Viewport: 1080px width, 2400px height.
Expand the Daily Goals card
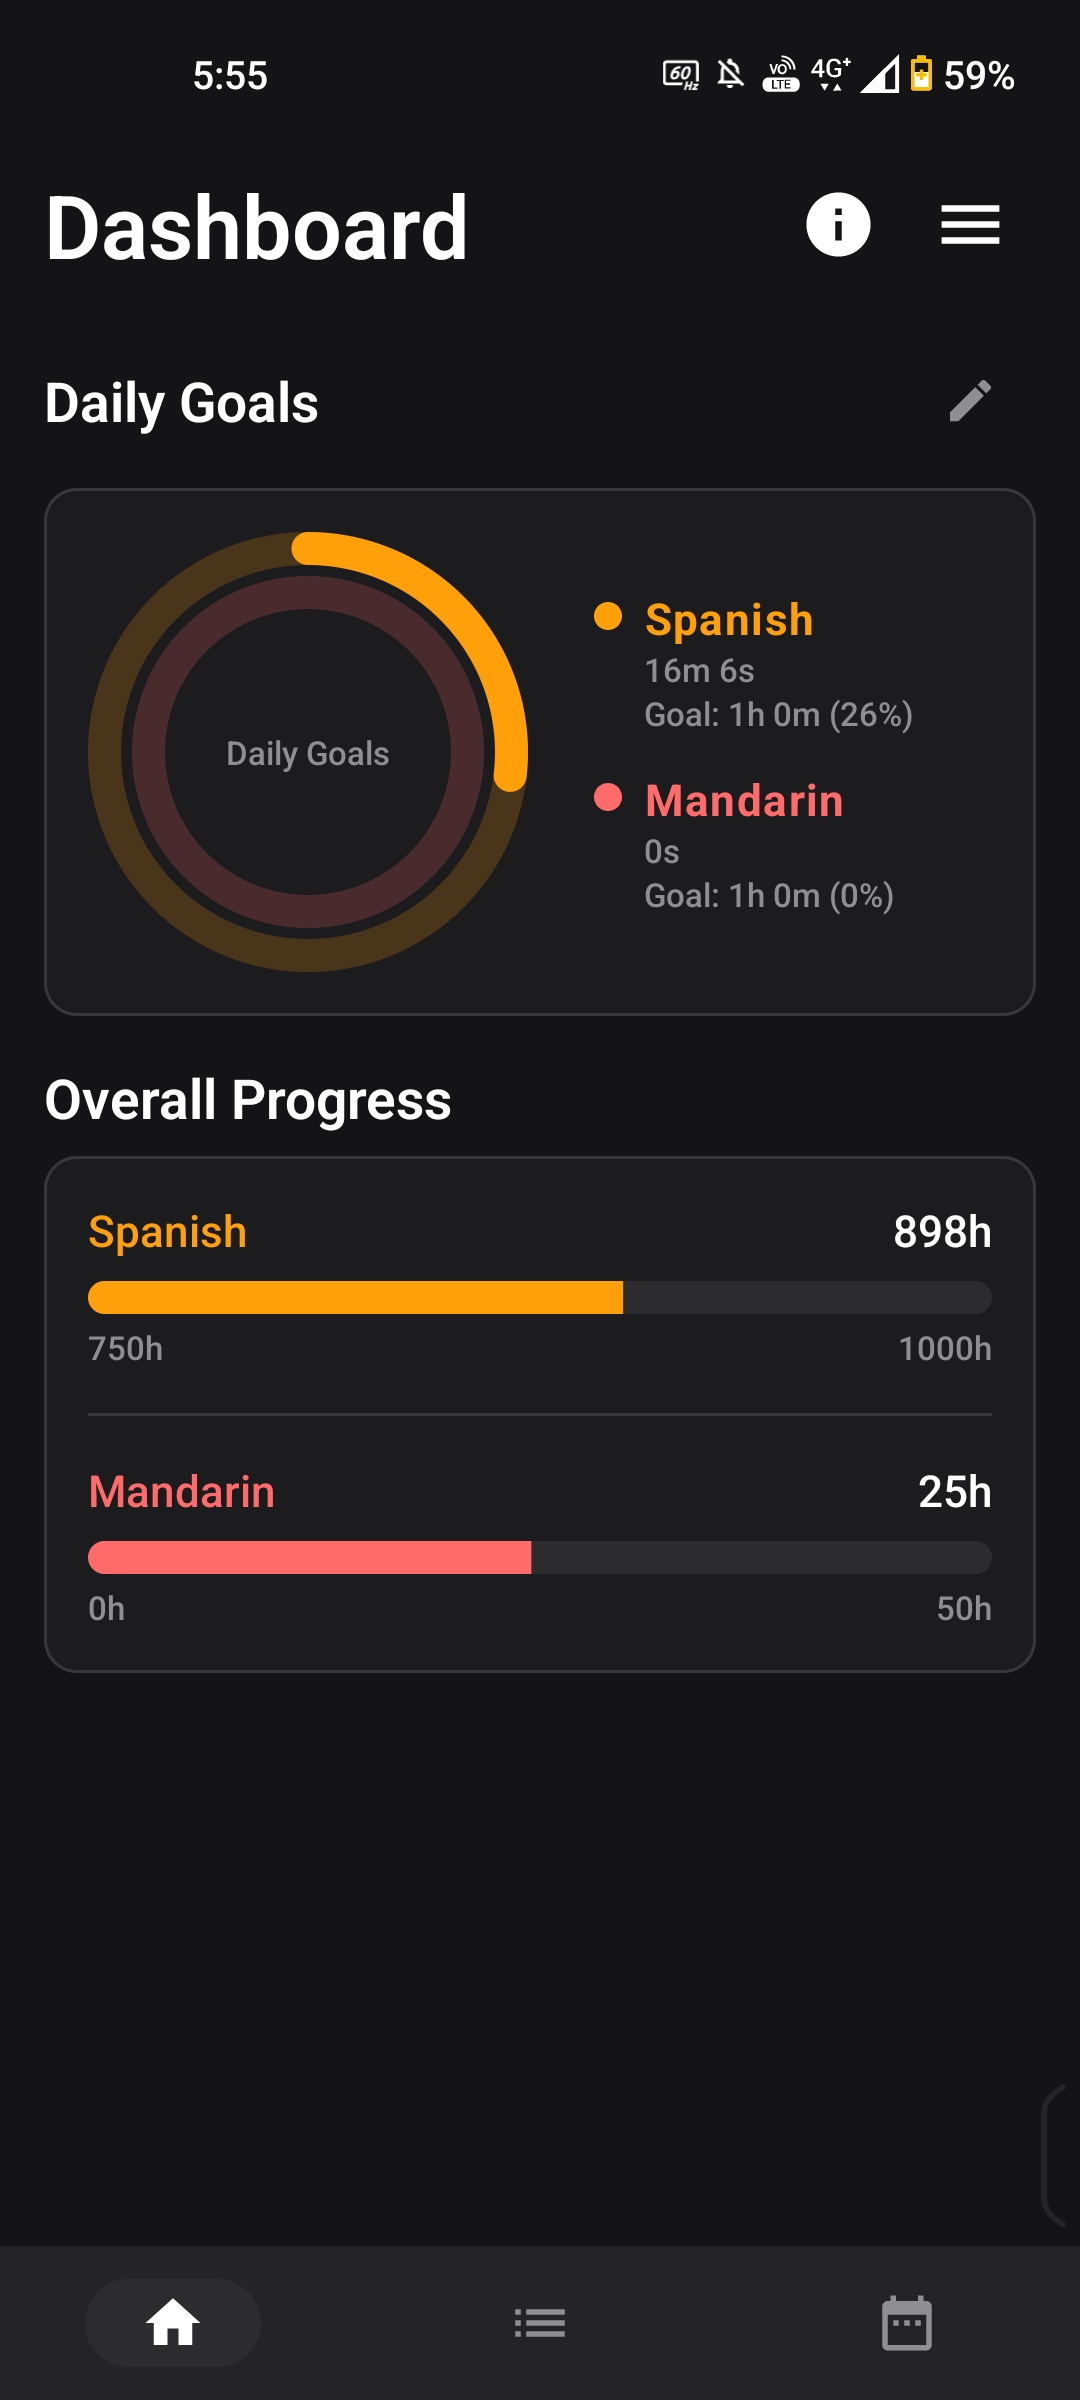(540, 752)
